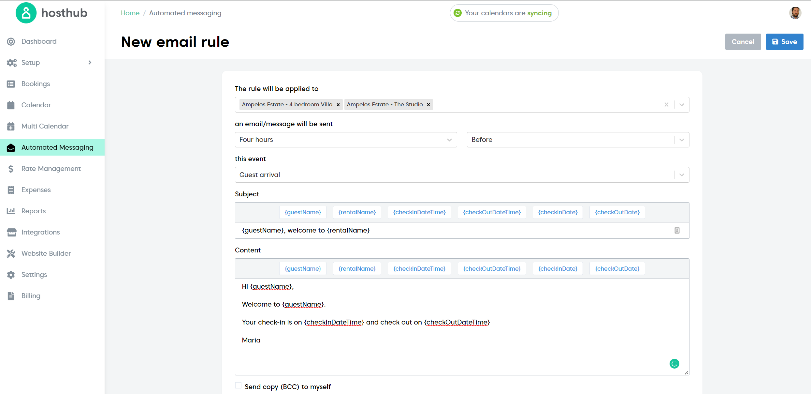Clear all selected properties
The image size is (811, 394).
pos(666,104)
